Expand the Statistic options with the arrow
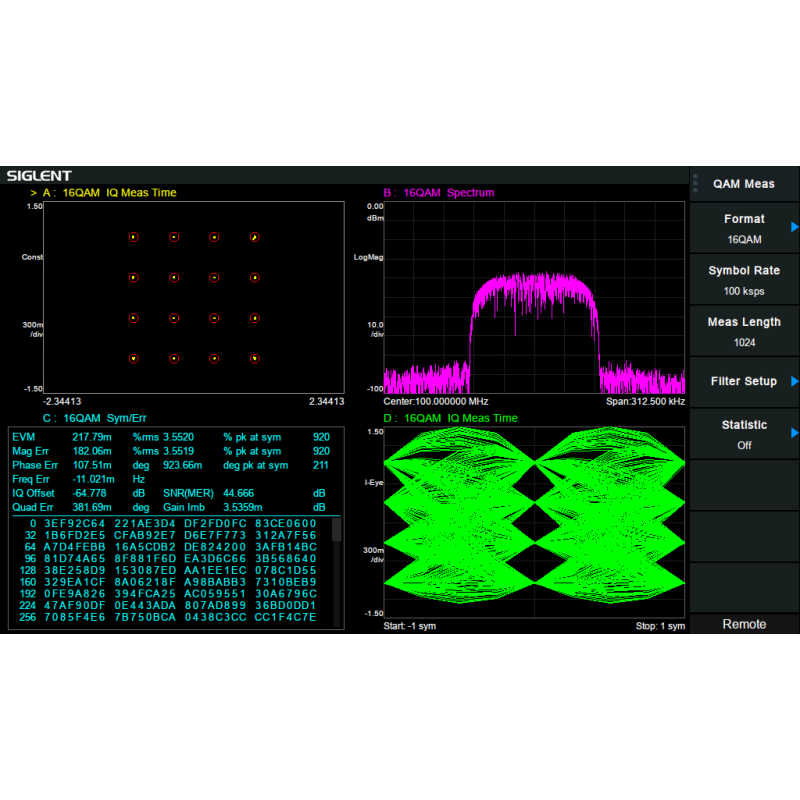800x800 pixels. (794, 433)
